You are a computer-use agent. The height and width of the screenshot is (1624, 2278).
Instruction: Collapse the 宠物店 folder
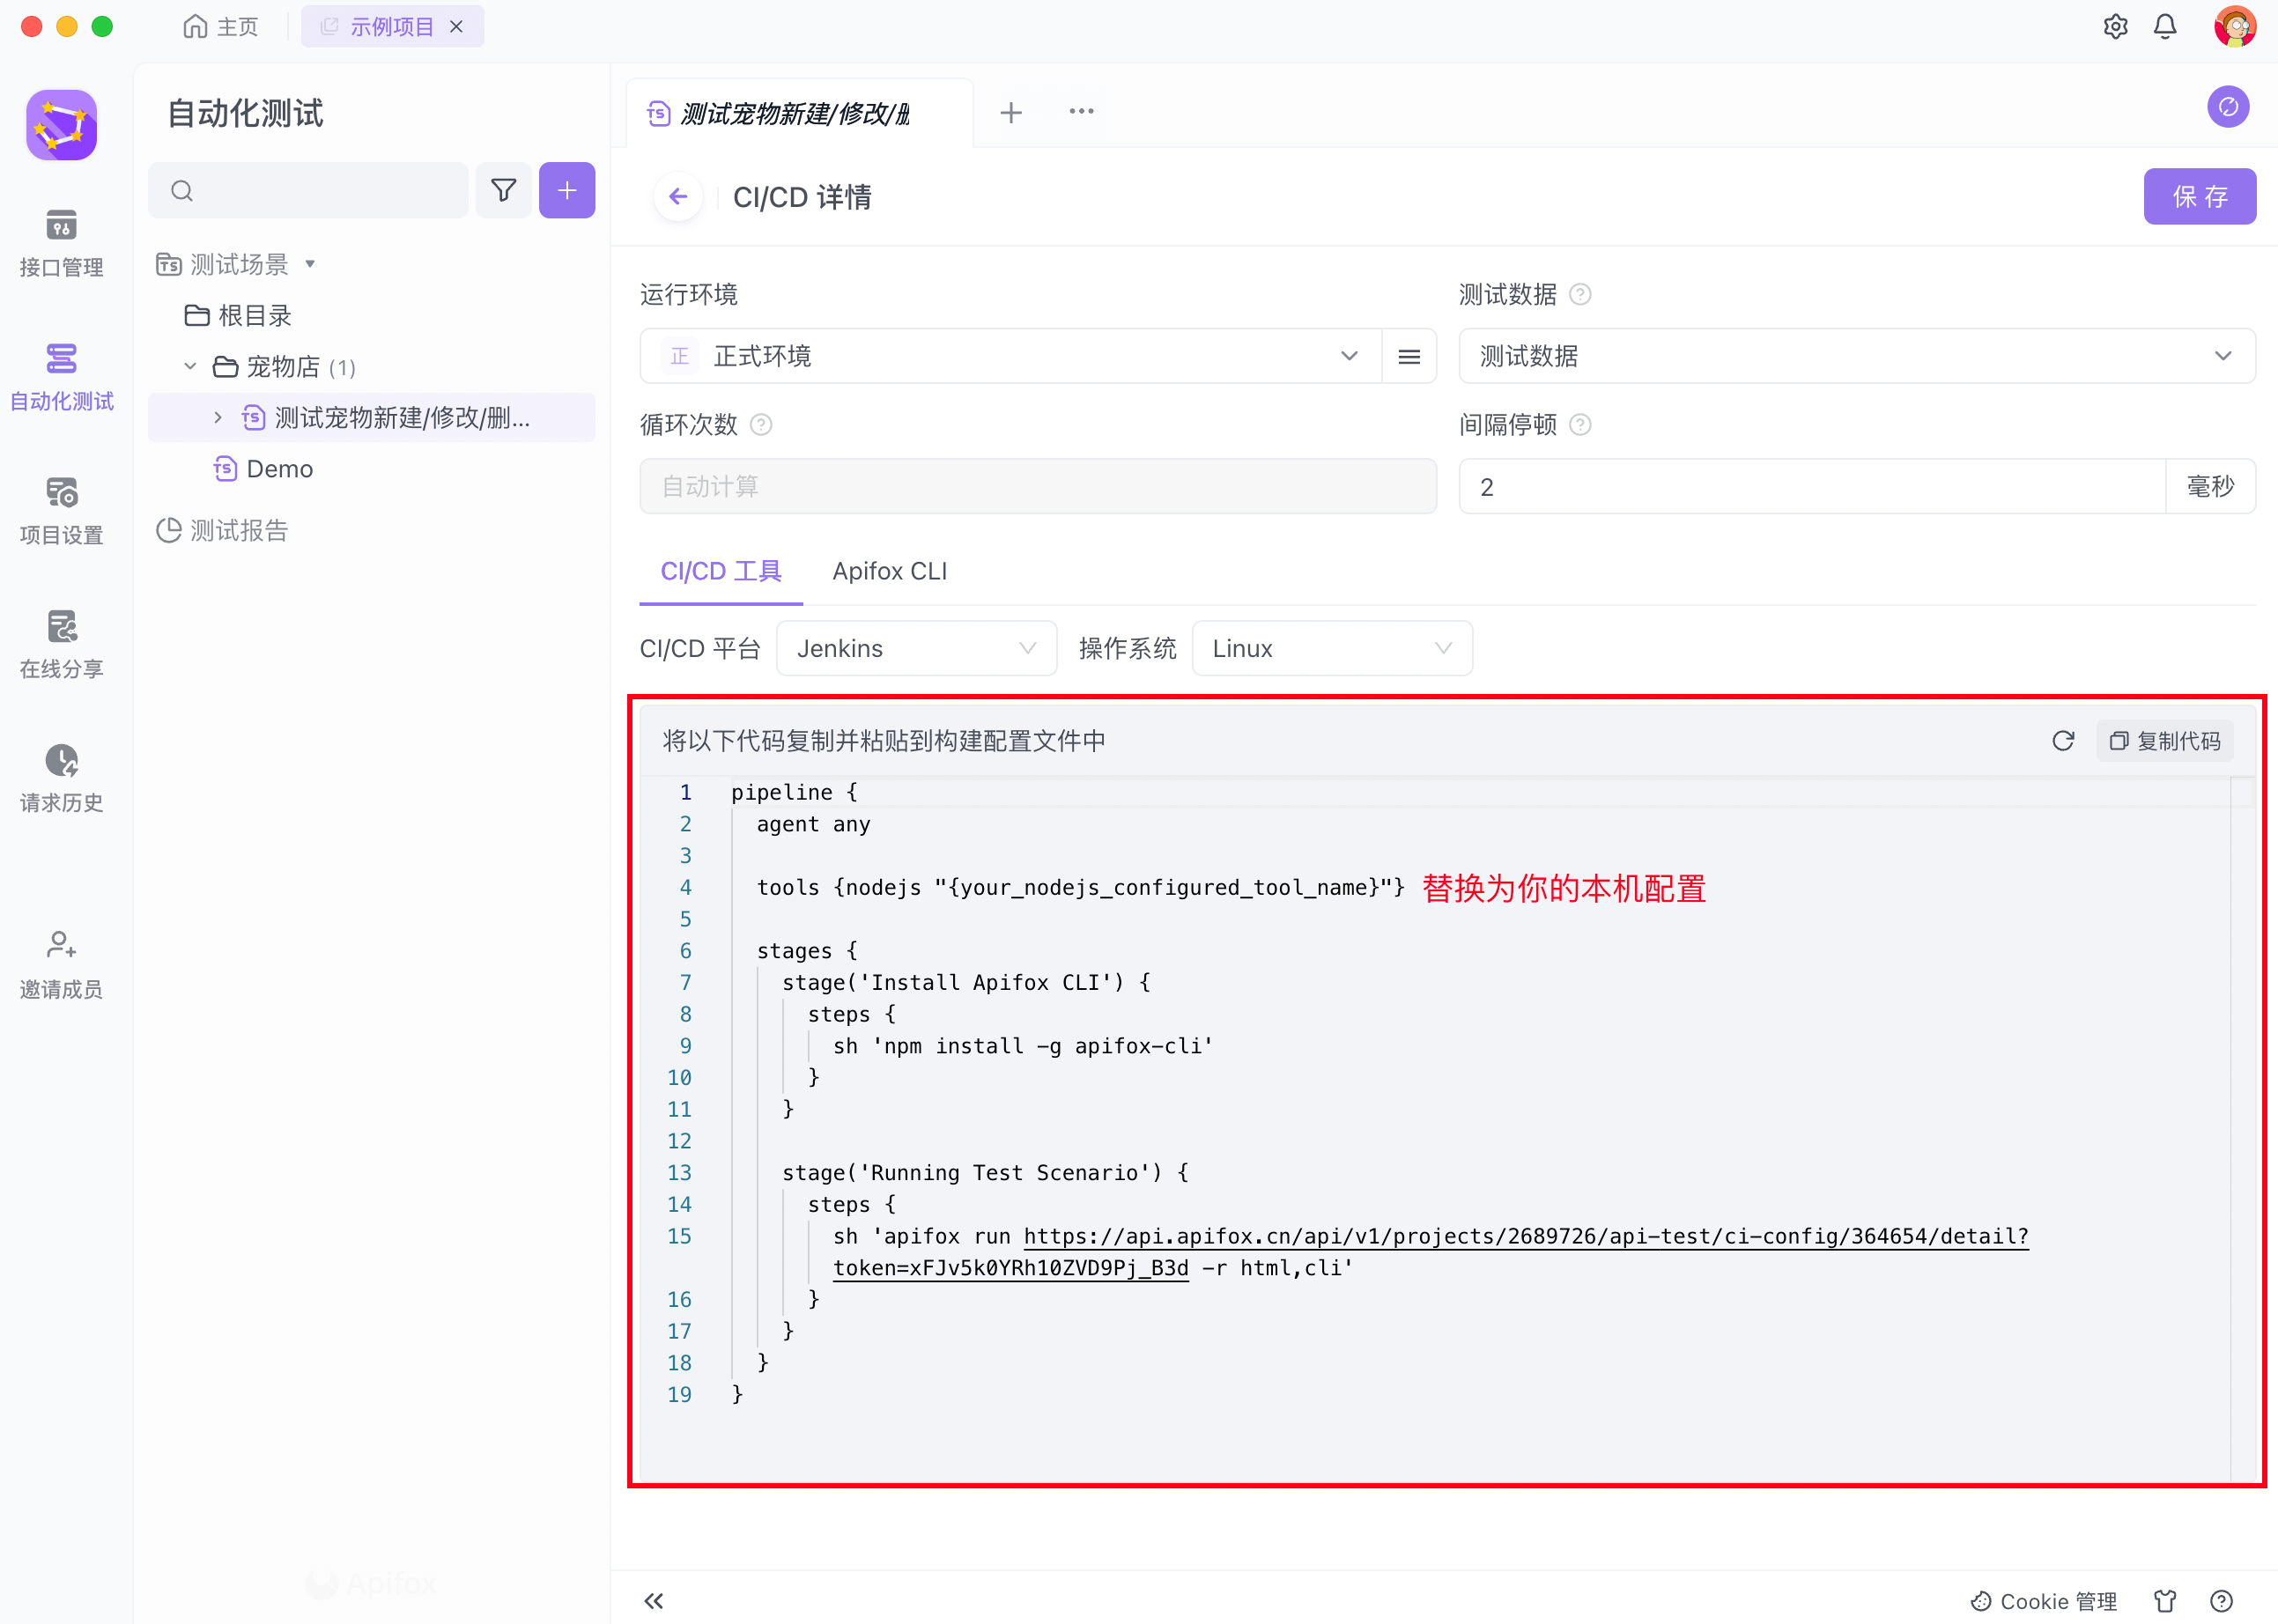[x=190, y=367]
